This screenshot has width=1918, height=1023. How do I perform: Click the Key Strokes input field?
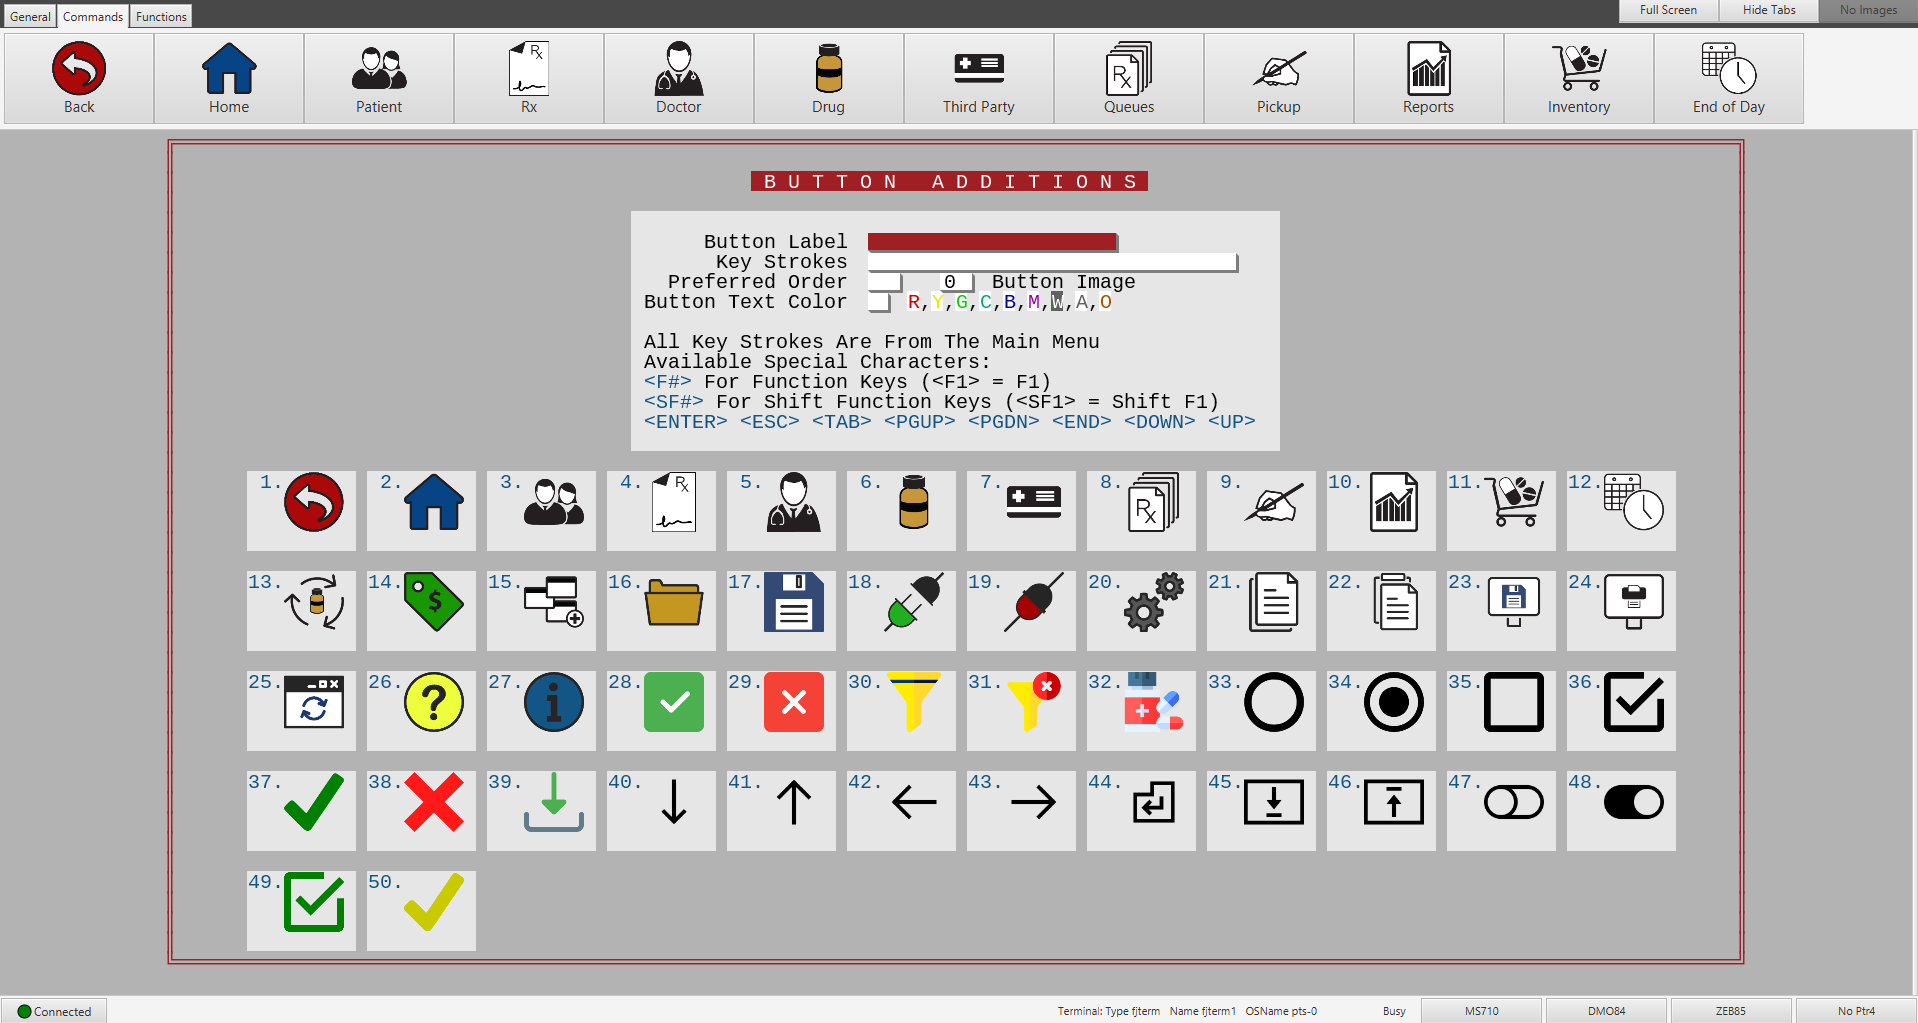[x=1052, y=262]
